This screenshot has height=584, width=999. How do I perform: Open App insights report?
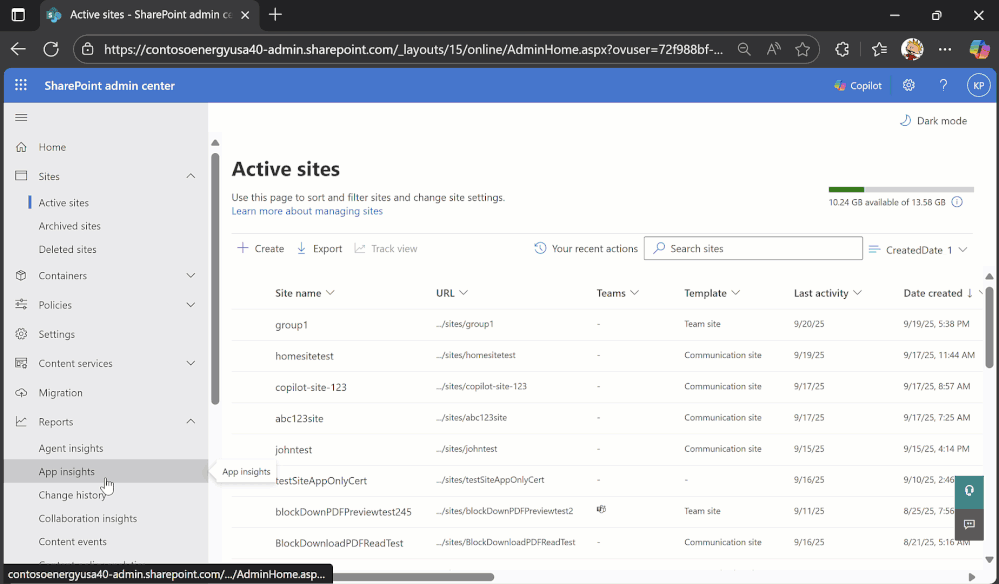coord(66,471)
